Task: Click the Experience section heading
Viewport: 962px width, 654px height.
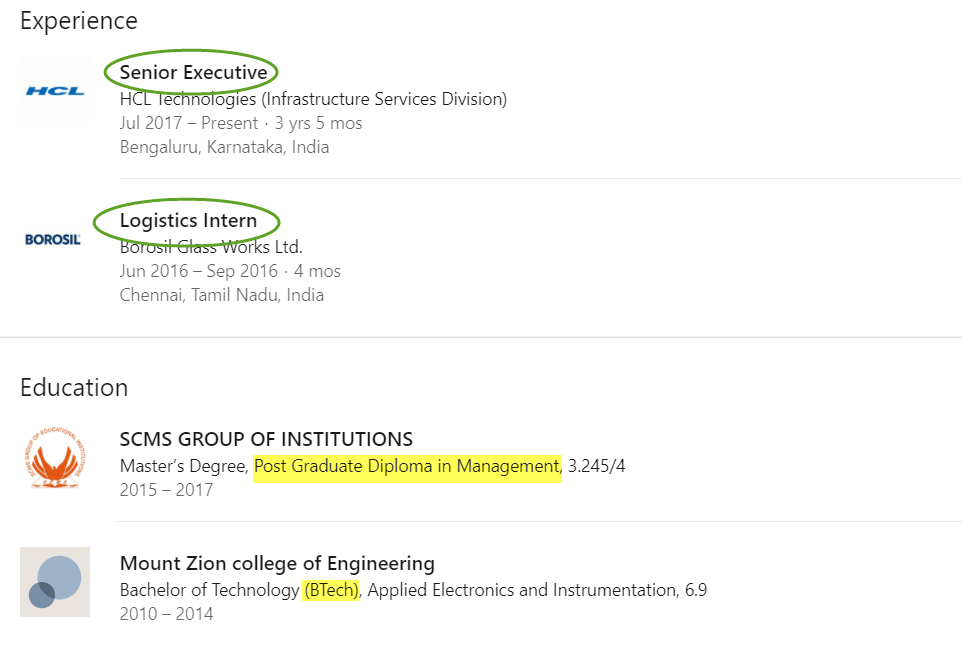Action: pyautogui.click(x=79, y=21)
